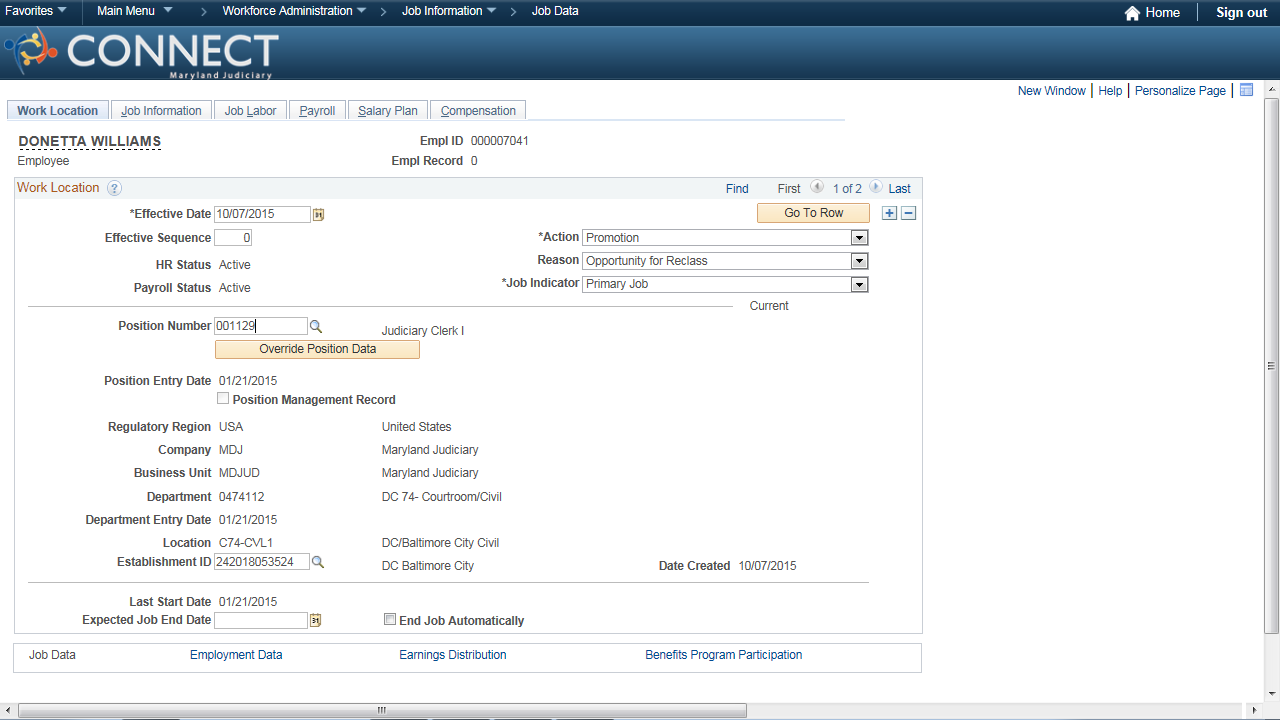
Task: Click the Find link
Action: pyautogui.click(x=737, y=188)
